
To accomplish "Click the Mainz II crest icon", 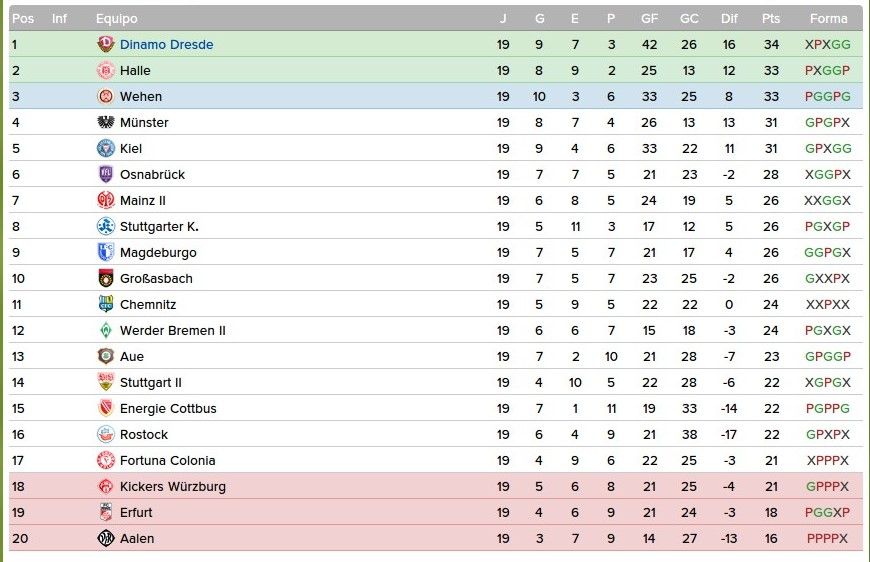I will [105, 200].
